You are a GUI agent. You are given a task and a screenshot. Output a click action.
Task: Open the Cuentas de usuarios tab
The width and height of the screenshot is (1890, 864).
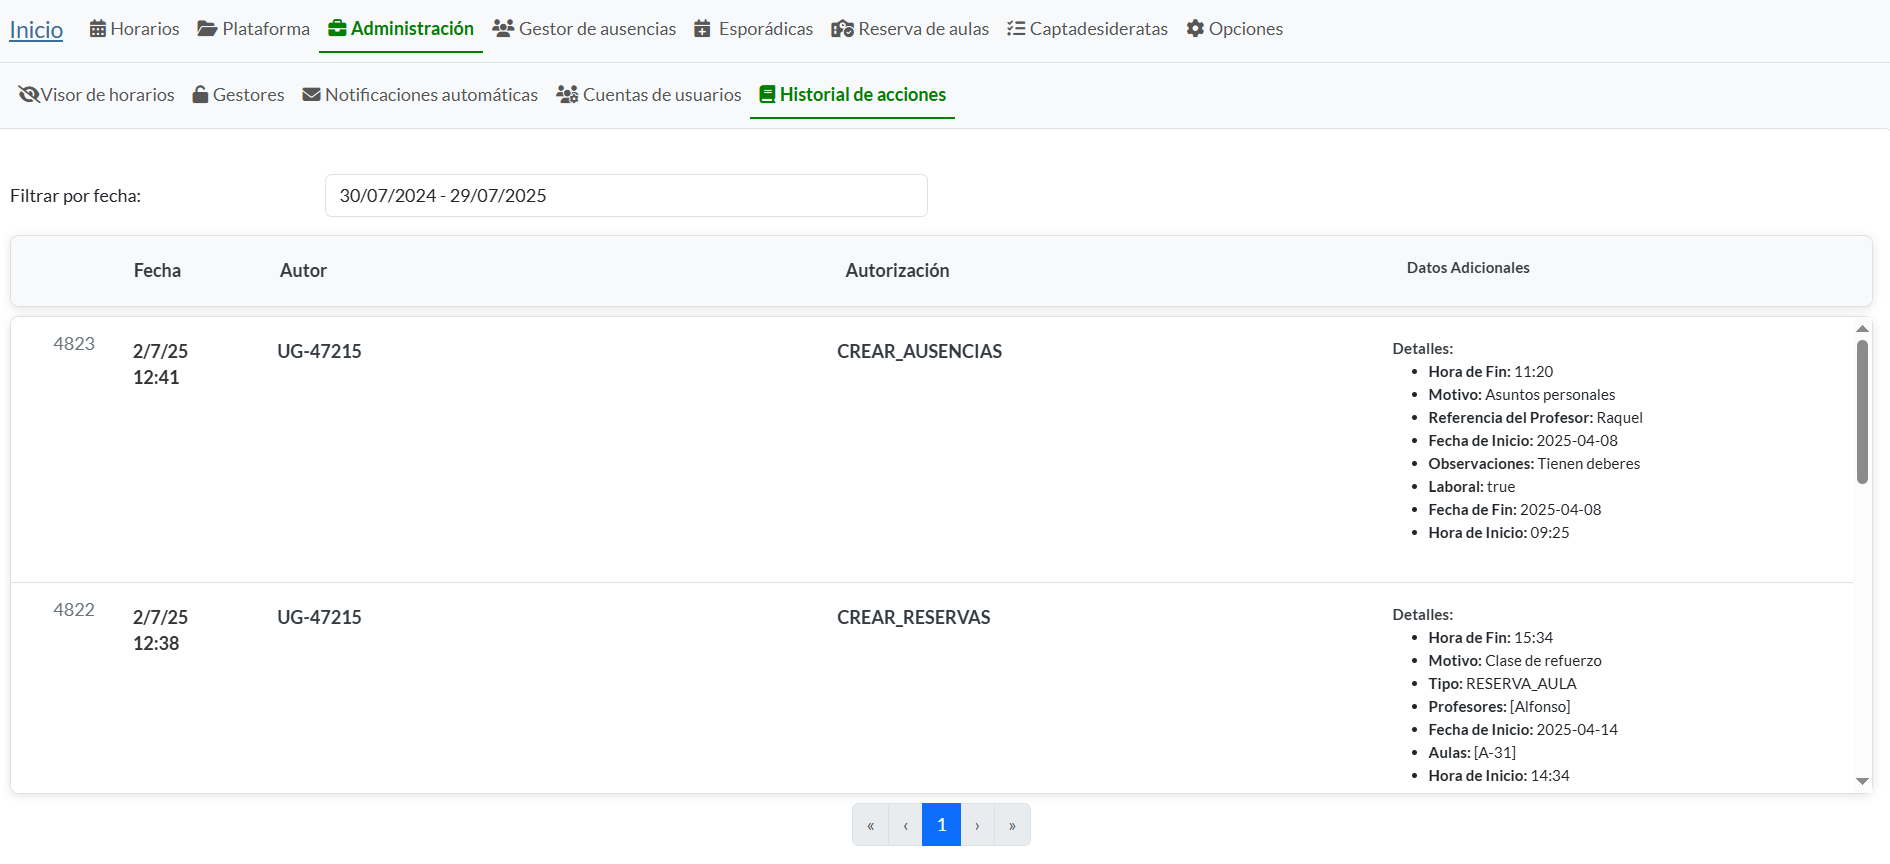[x=649, y=95]
